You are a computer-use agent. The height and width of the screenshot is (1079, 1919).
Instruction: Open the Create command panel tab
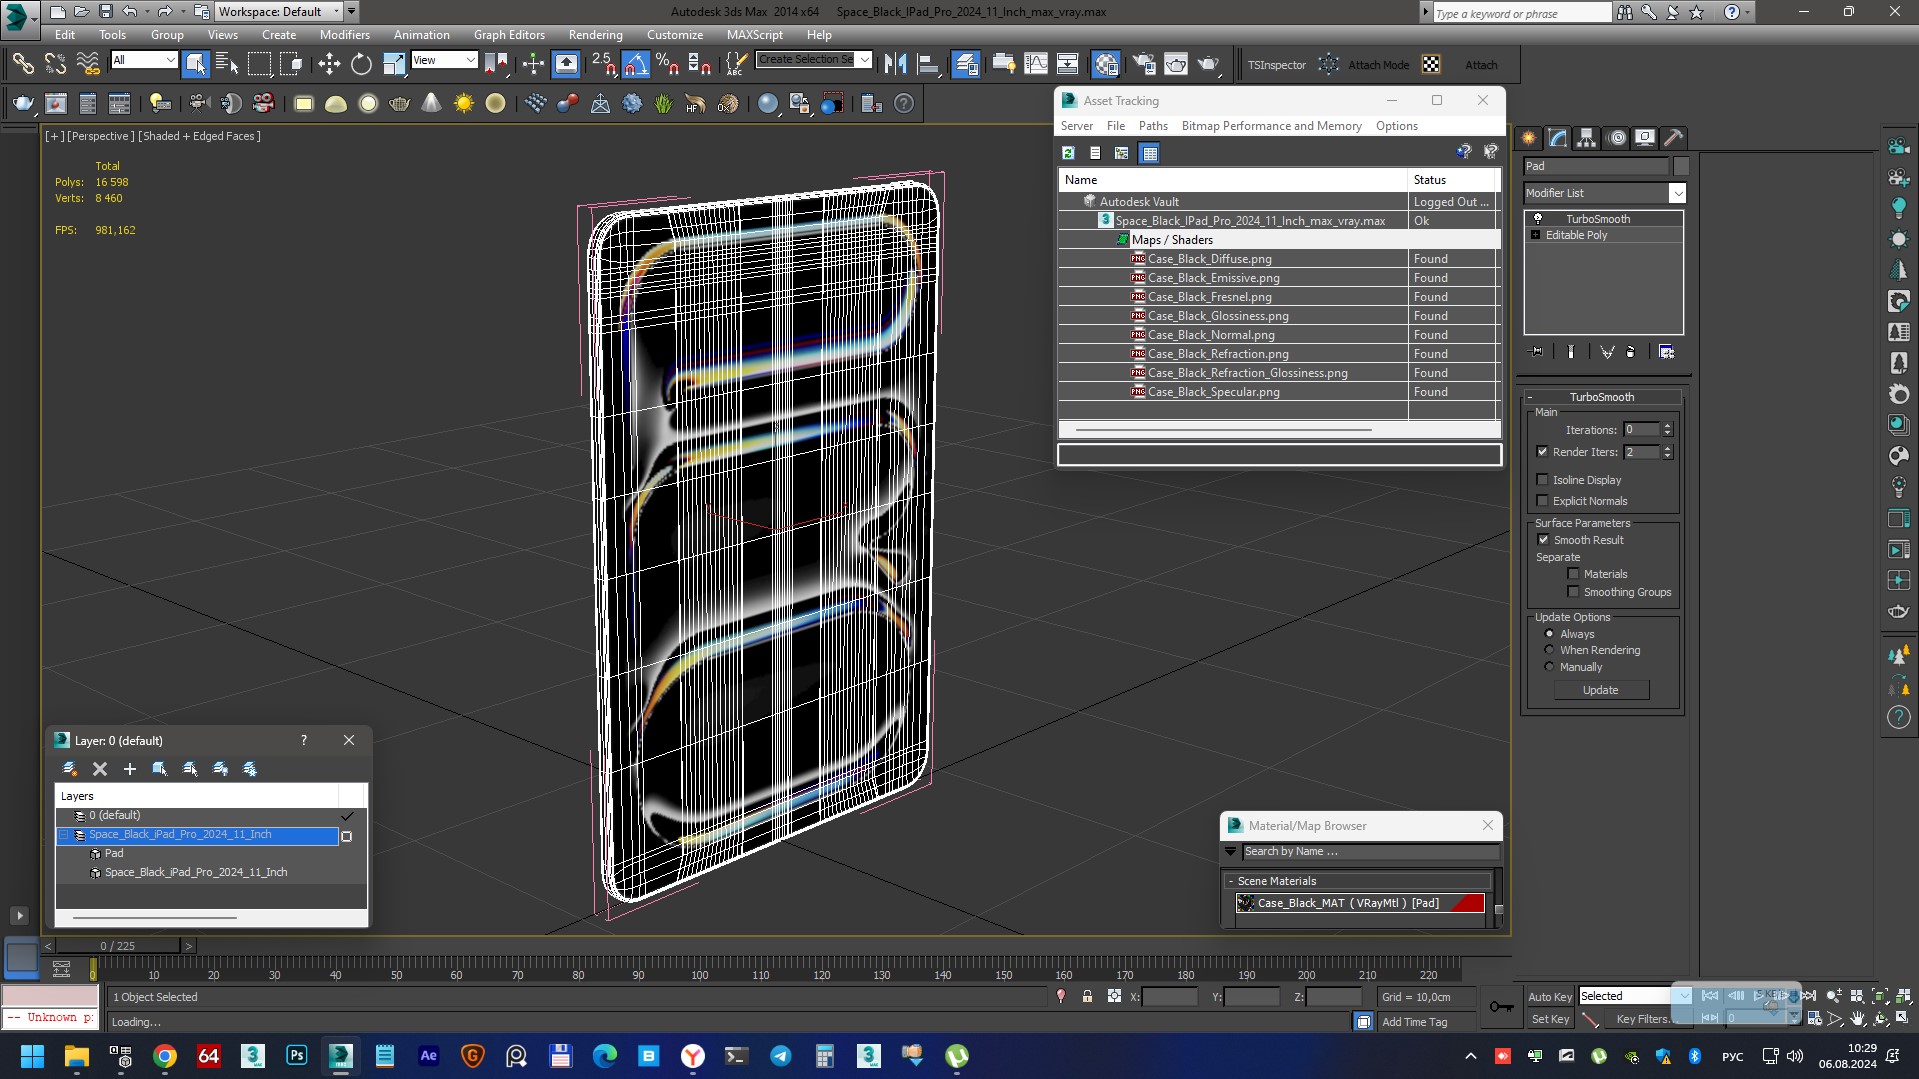pyautogui.click(x=1529, y=138)
